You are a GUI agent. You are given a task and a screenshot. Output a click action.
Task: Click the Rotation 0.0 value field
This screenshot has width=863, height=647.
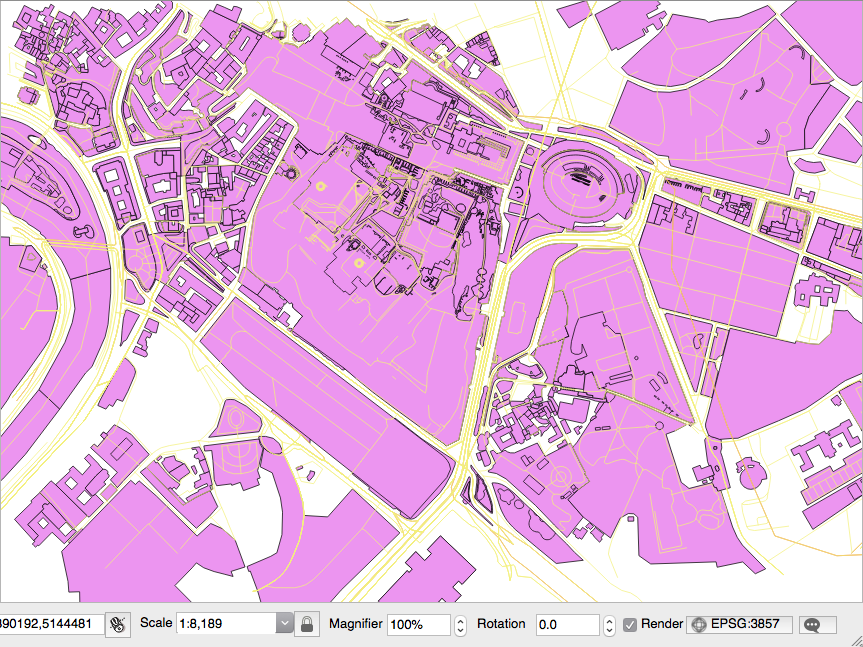(566, 624)
